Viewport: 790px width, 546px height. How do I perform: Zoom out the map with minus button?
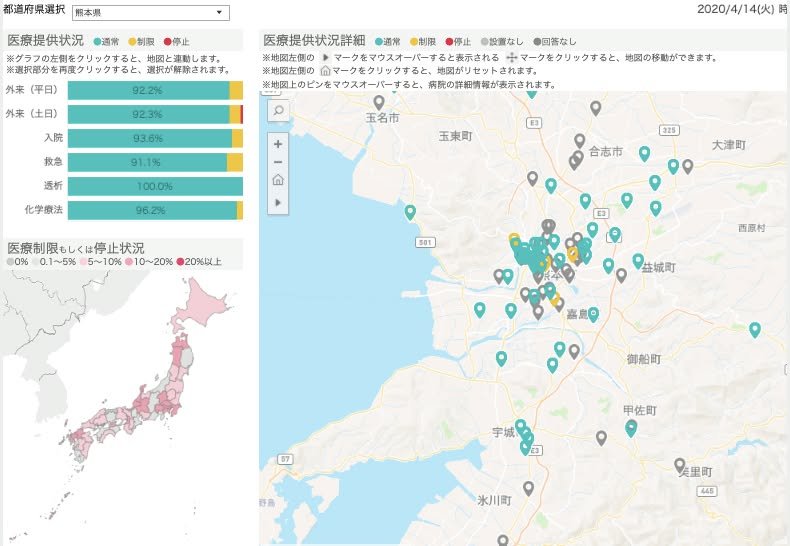[x=277, y=162]
